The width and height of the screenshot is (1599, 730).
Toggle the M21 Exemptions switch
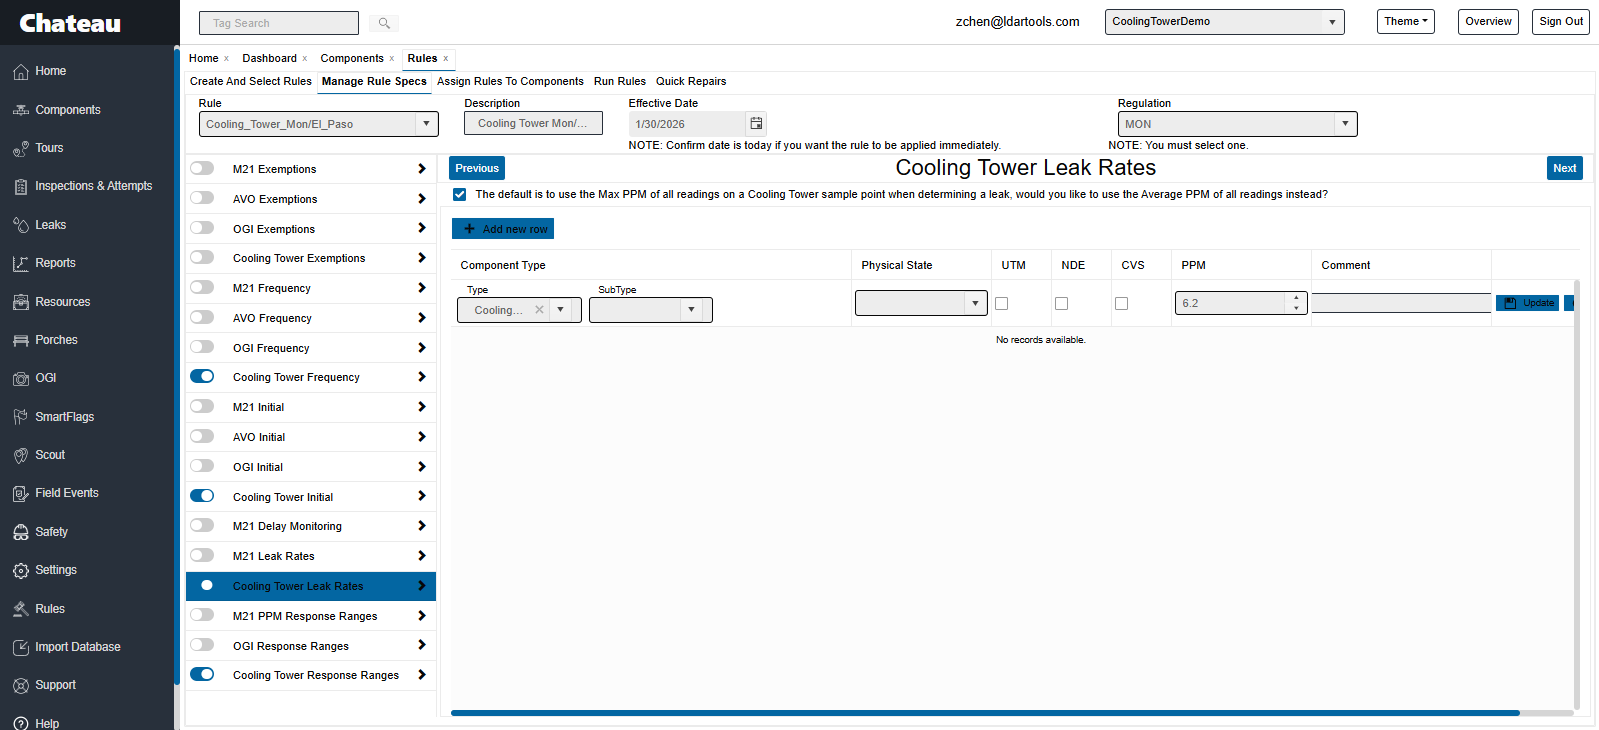202,168
